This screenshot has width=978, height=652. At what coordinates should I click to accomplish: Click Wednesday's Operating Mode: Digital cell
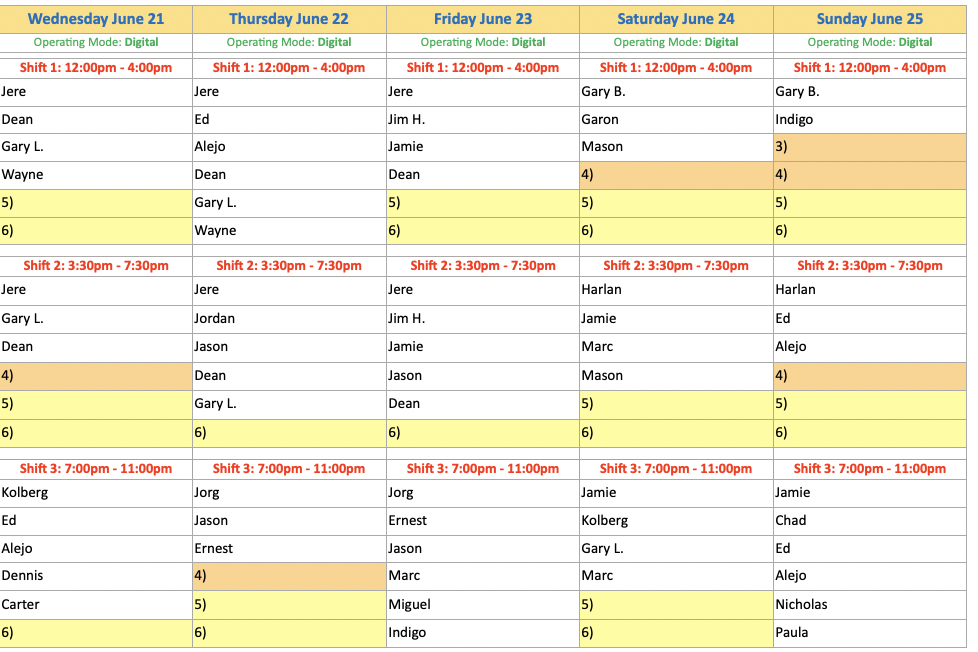pyautogui.click(x=96, y=42)
